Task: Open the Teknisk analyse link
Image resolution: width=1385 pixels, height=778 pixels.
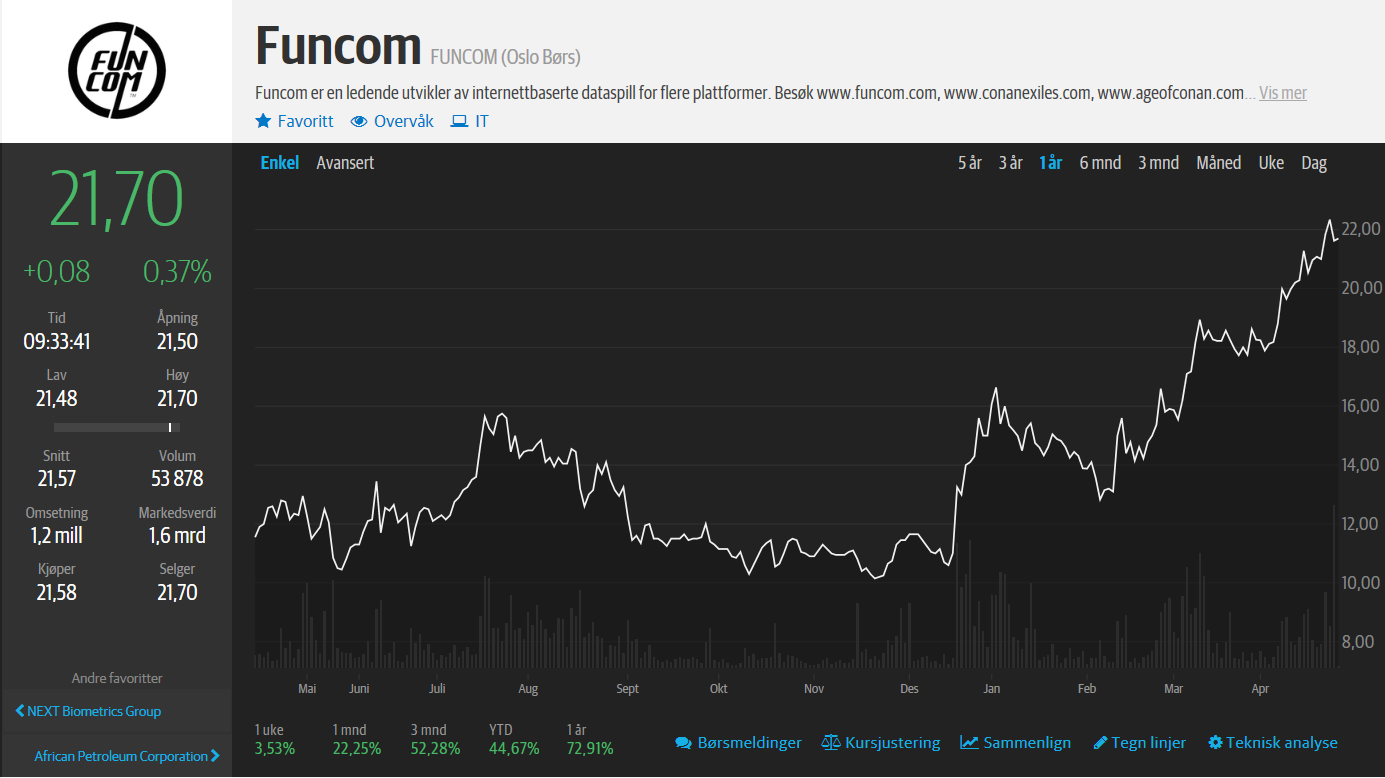Action: pyautogui.click(x=1282, y=743)
